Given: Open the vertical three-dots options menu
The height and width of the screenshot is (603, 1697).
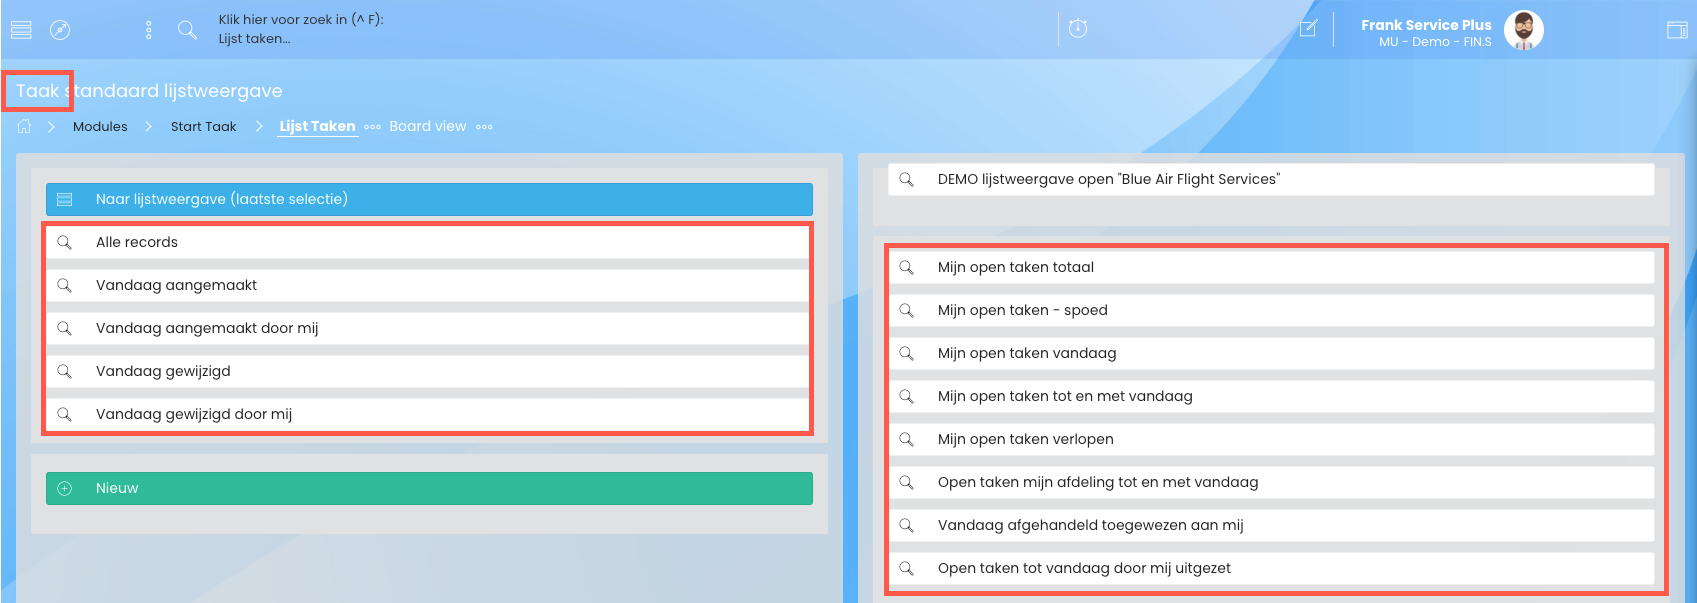Looking at the screenshot, I should pos(149,30).
